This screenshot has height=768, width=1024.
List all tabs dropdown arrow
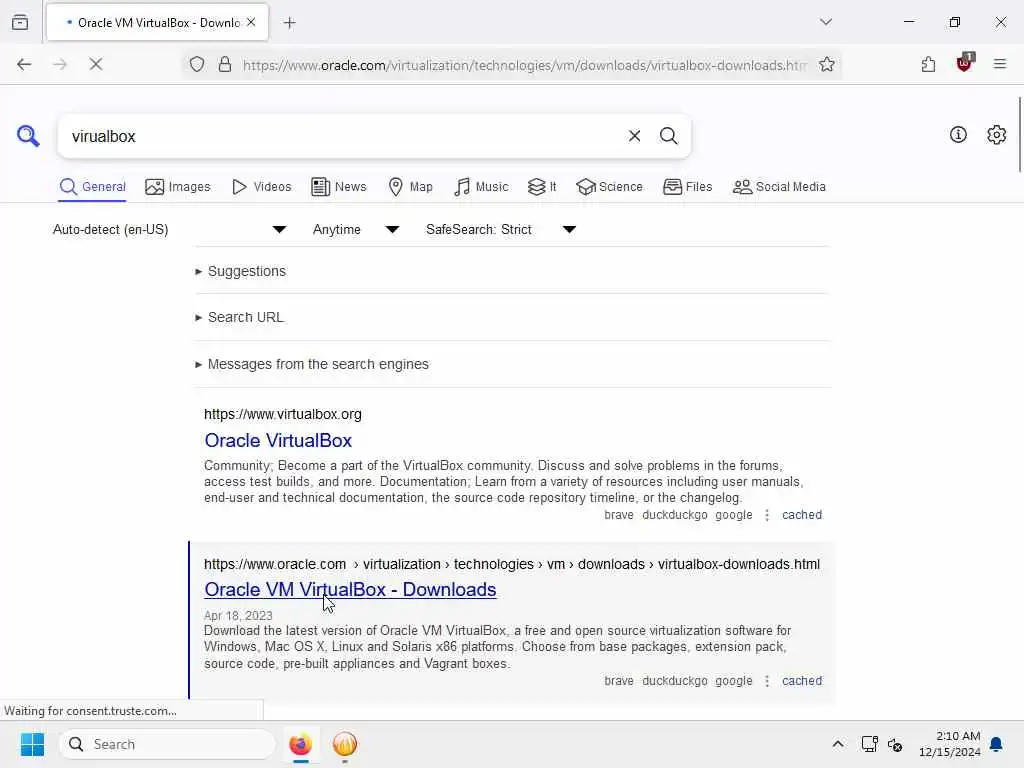click(x=825, y=22)
